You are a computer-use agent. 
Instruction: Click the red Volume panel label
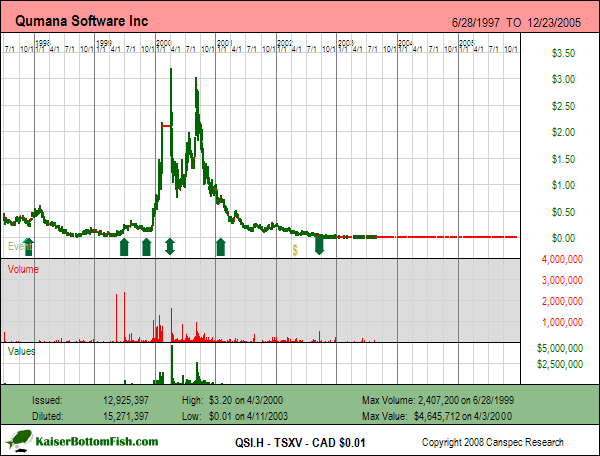23,269
